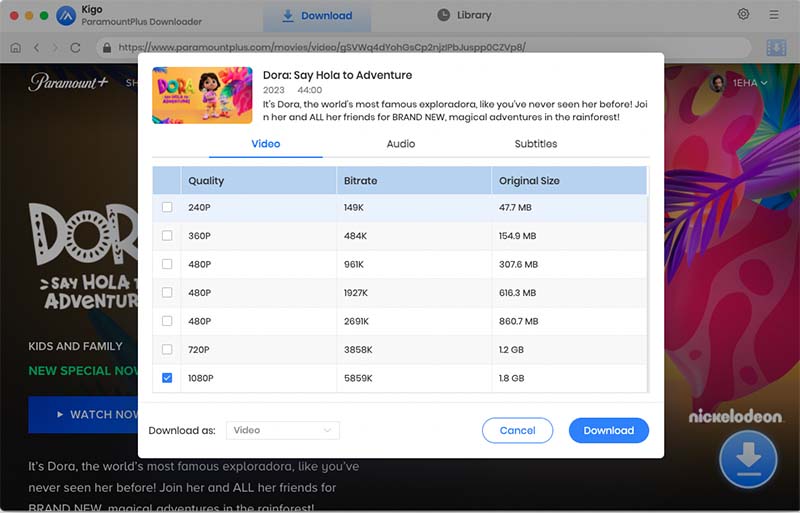Click the 720P quality label
The image size is (800, 513).
pyautogui.click(x=198, y=350)
